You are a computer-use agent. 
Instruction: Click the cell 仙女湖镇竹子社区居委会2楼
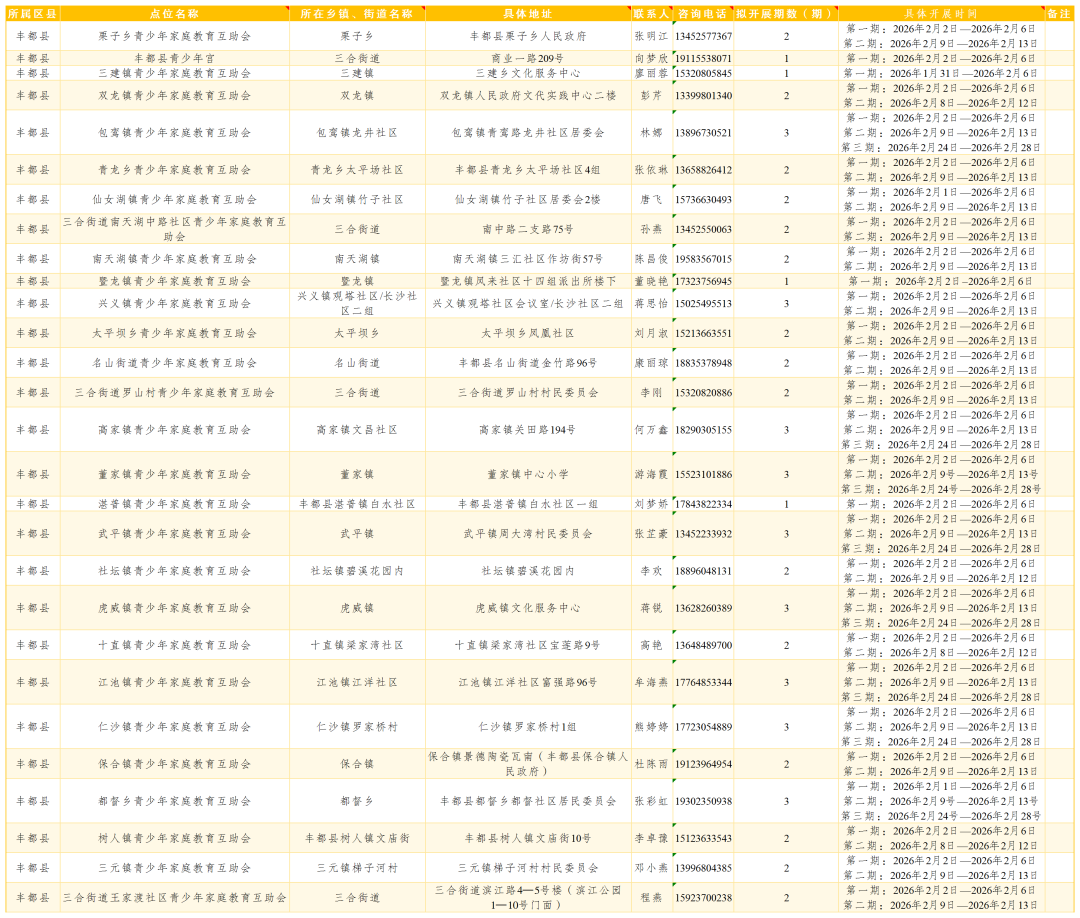click(x=528, y=200)
